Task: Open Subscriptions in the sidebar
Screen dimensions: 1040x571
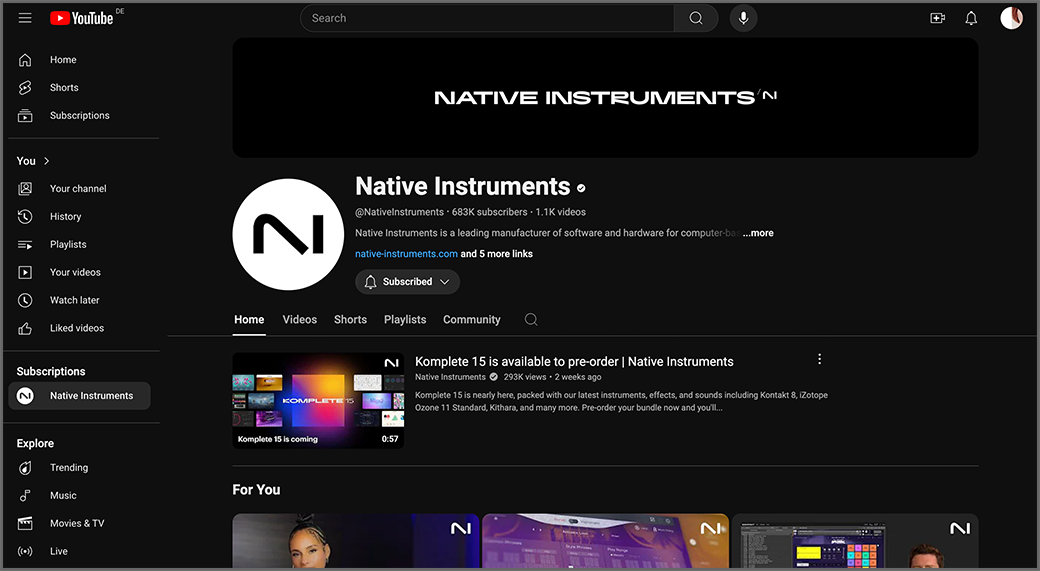Action: tap(80, 115)
